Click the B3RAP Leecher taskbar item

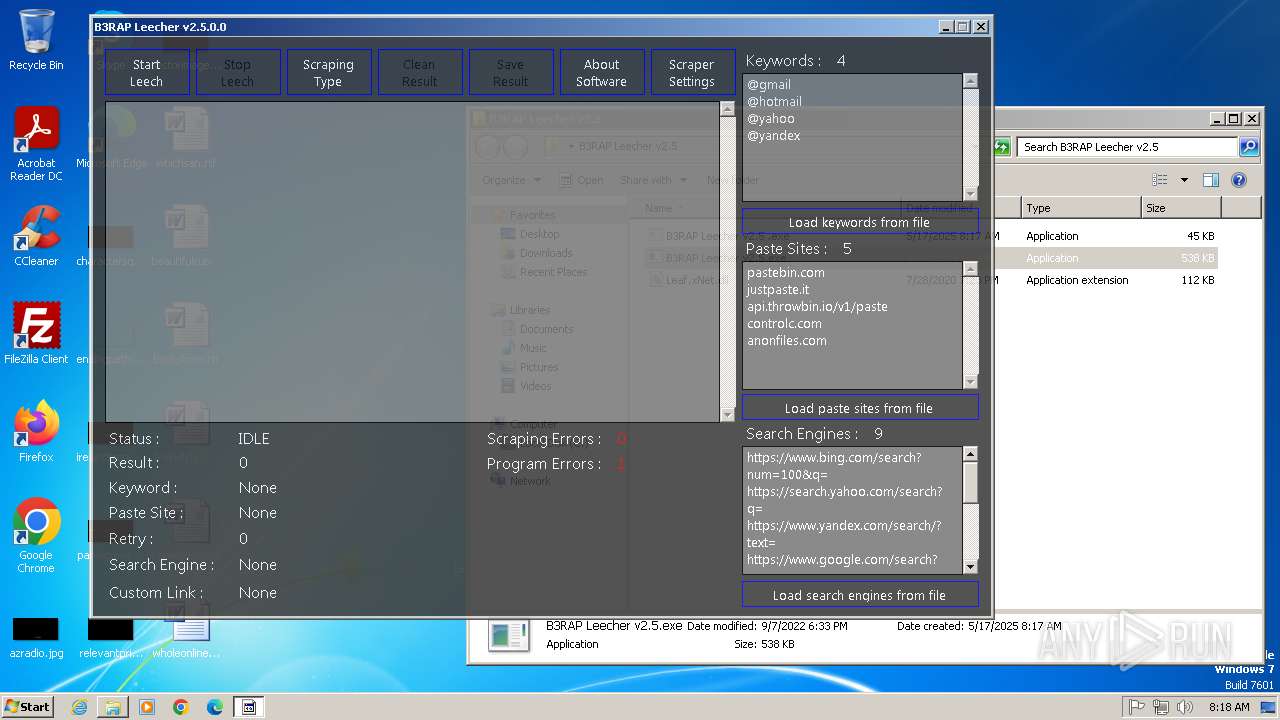point(249,707)
